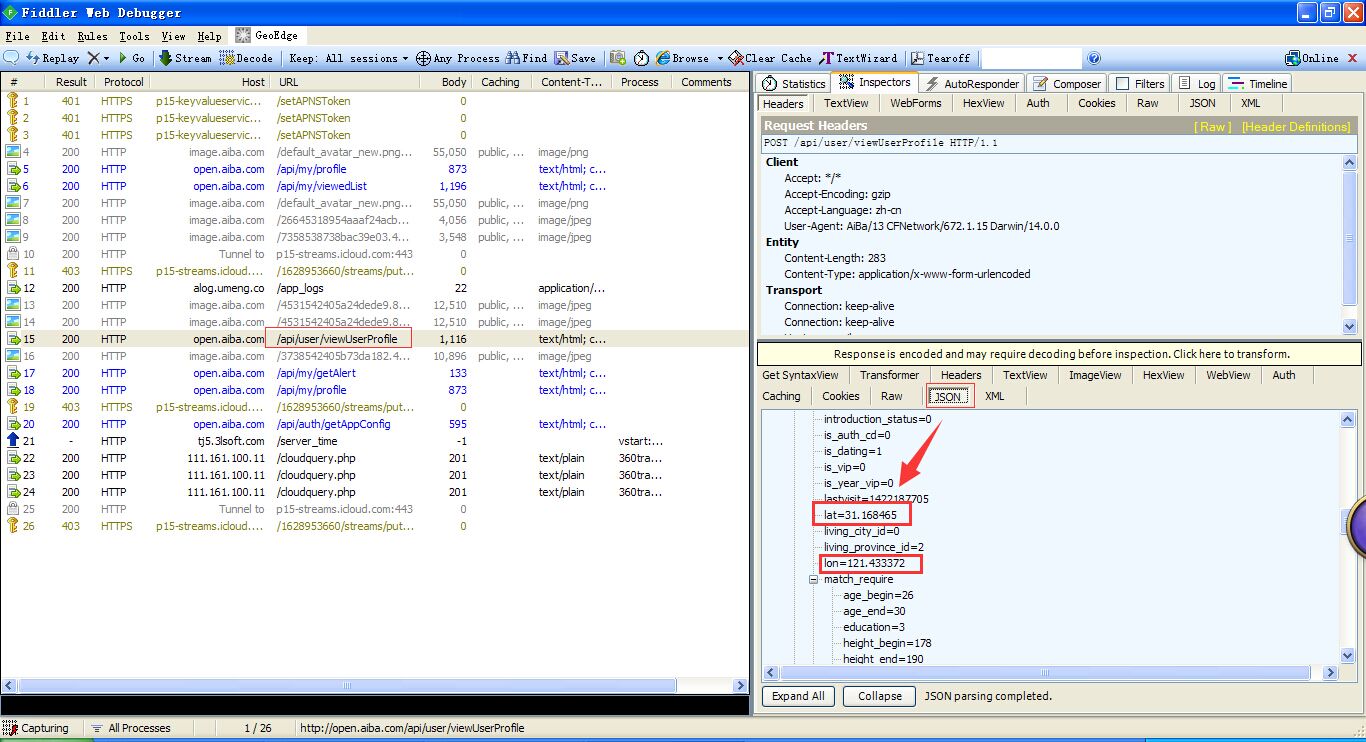Sort by the Result column header

pyautogui.click(x=71, y=82)
